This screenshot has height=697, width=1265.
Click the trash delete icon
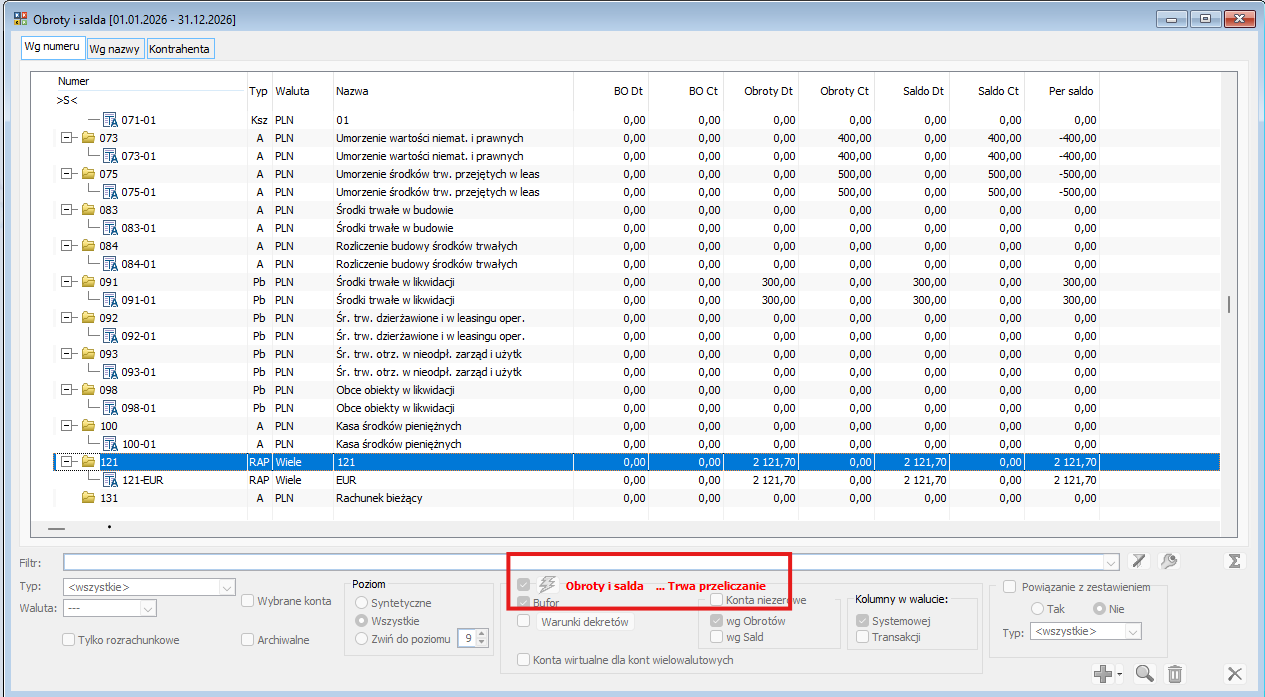[1176, 674]
